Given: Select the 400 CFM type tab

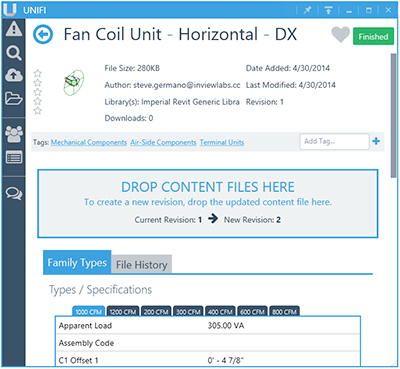Looking at the screenshot, I should coord(220,312).
